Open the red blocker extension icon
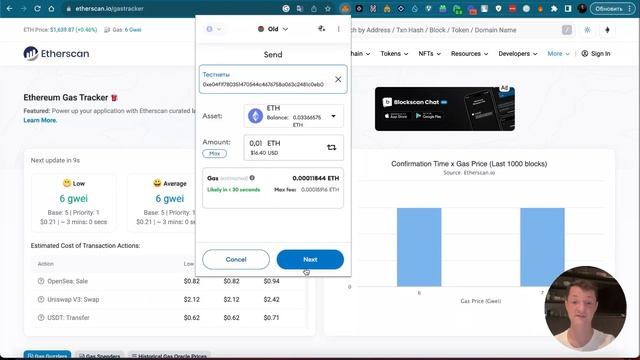 [x=512, y=8]
